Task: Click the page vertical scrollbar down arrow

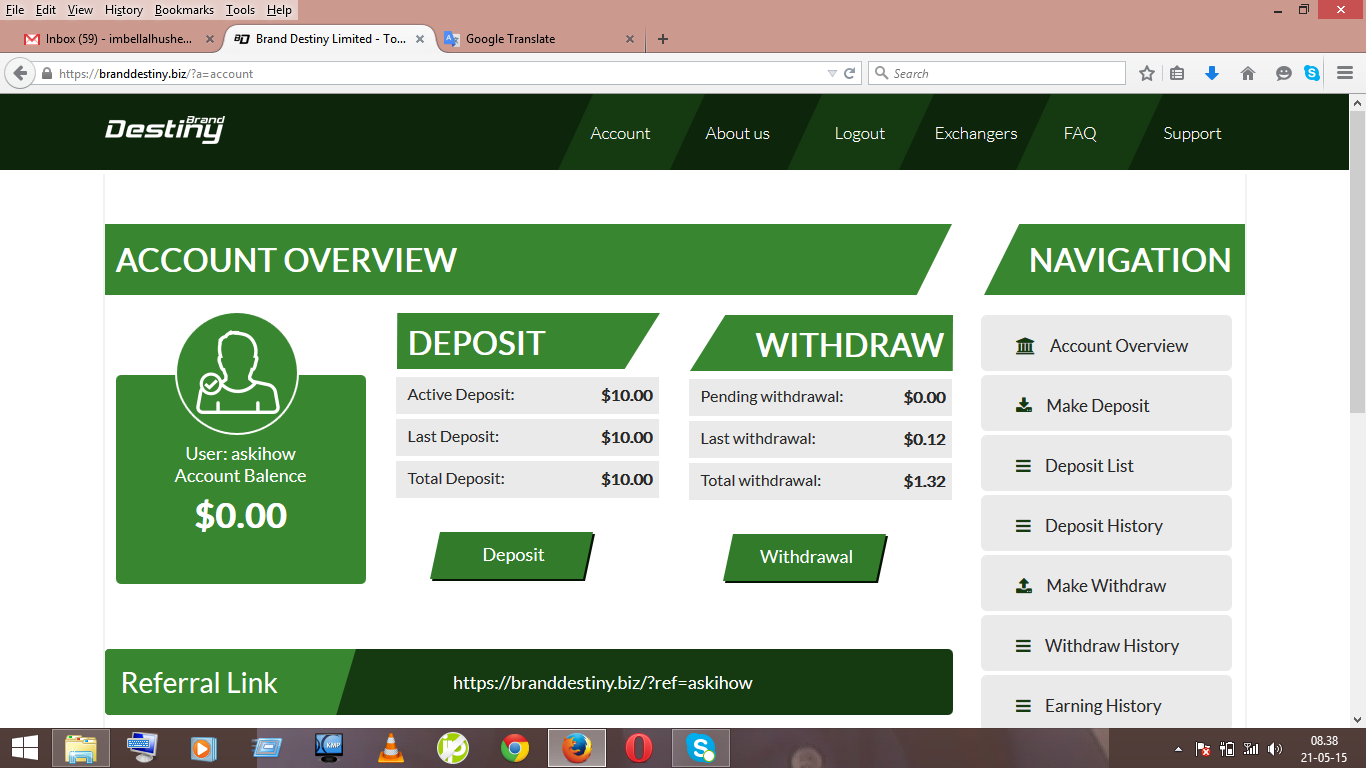Action: 1357,718
